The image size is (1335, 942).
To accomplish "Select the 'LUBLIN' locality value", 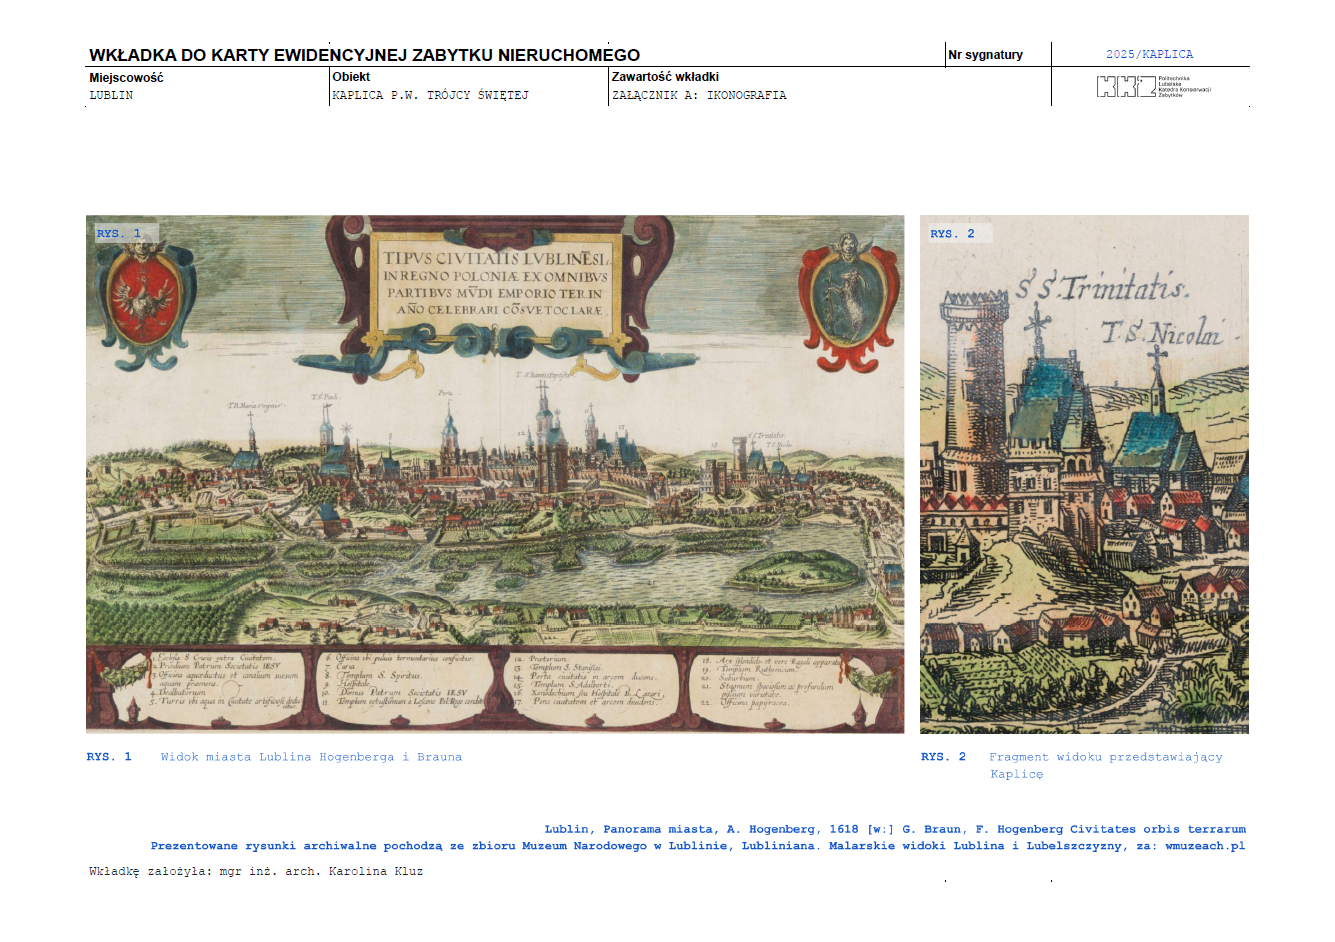I will 111,95.
